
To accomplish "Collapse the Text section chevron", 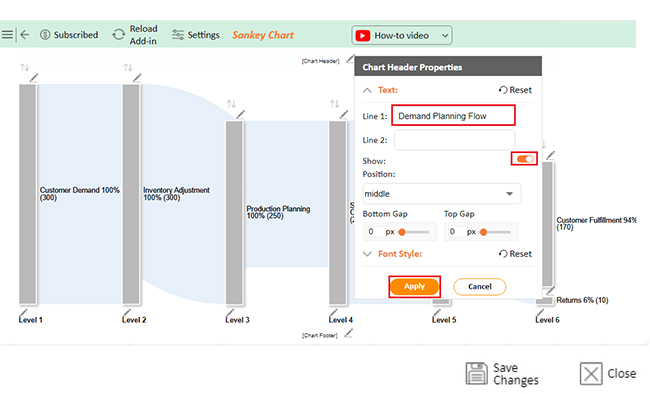I will [x=367, y=90].
